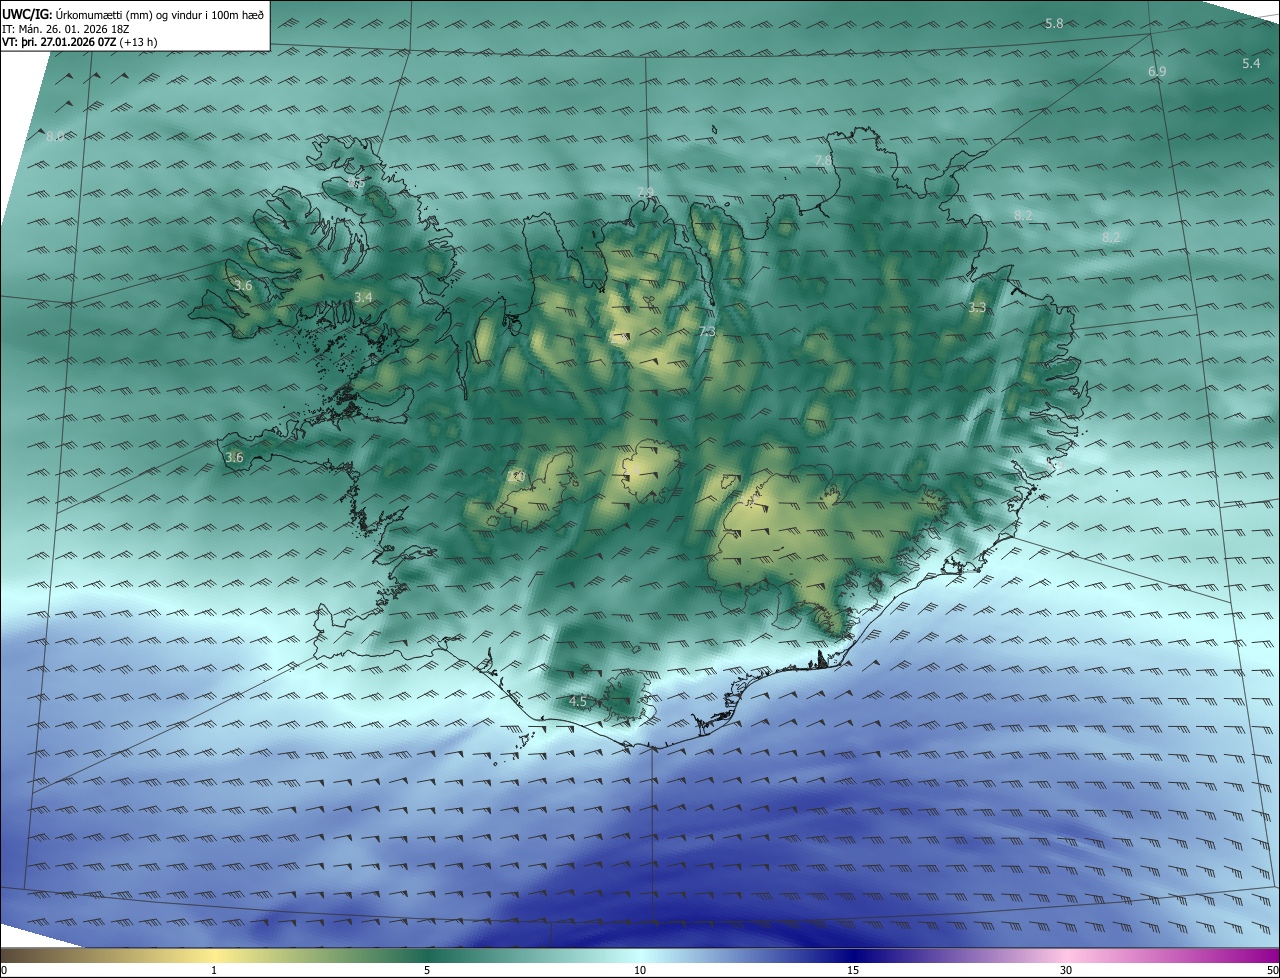Click the 5.4 value label on the map
The height and width of the screenshot is (978, 1280).
[1251, 63]
